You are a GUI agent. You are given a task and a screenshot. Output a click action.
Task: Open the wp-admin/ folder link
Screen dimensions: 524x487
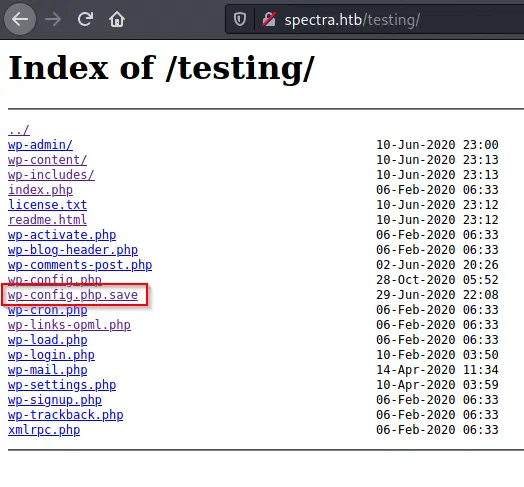40,145
